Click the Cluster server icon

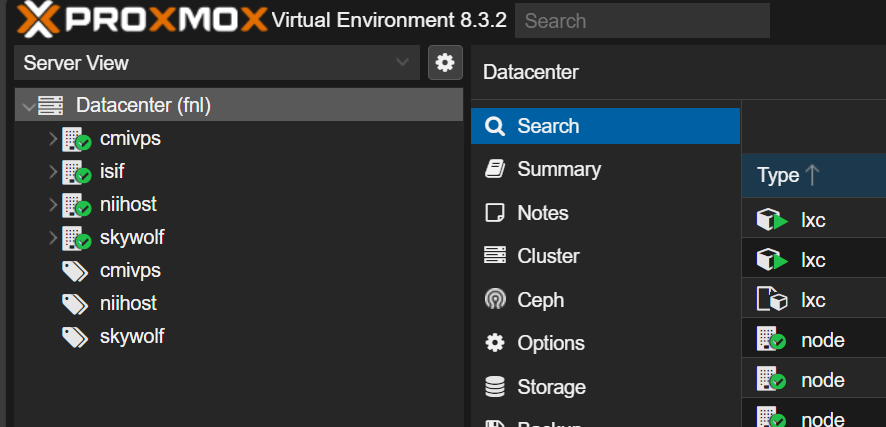(x=495, y=255)
